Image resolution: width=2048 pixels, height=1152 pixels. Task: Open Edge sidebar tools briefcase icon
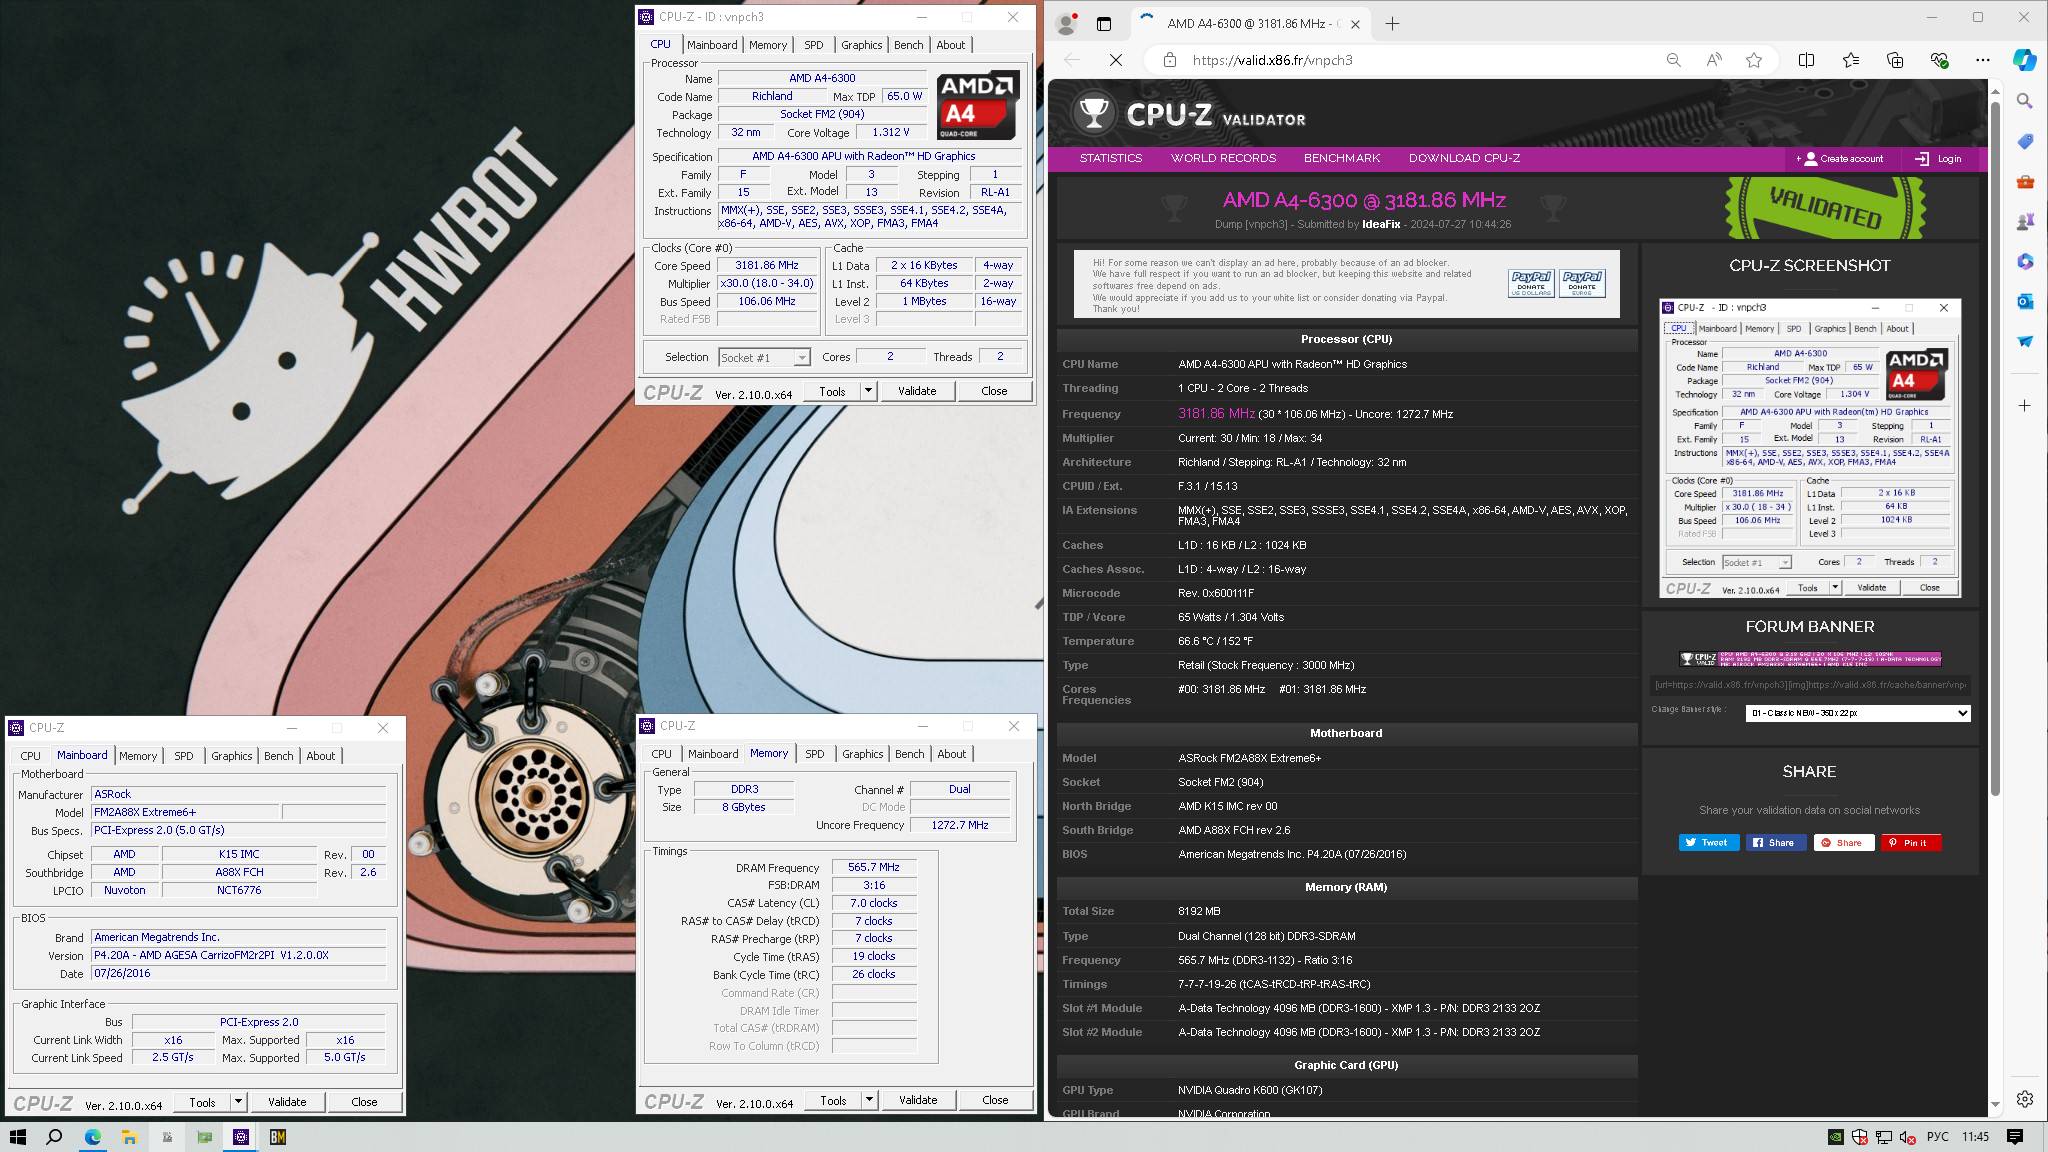[2024, 181]
